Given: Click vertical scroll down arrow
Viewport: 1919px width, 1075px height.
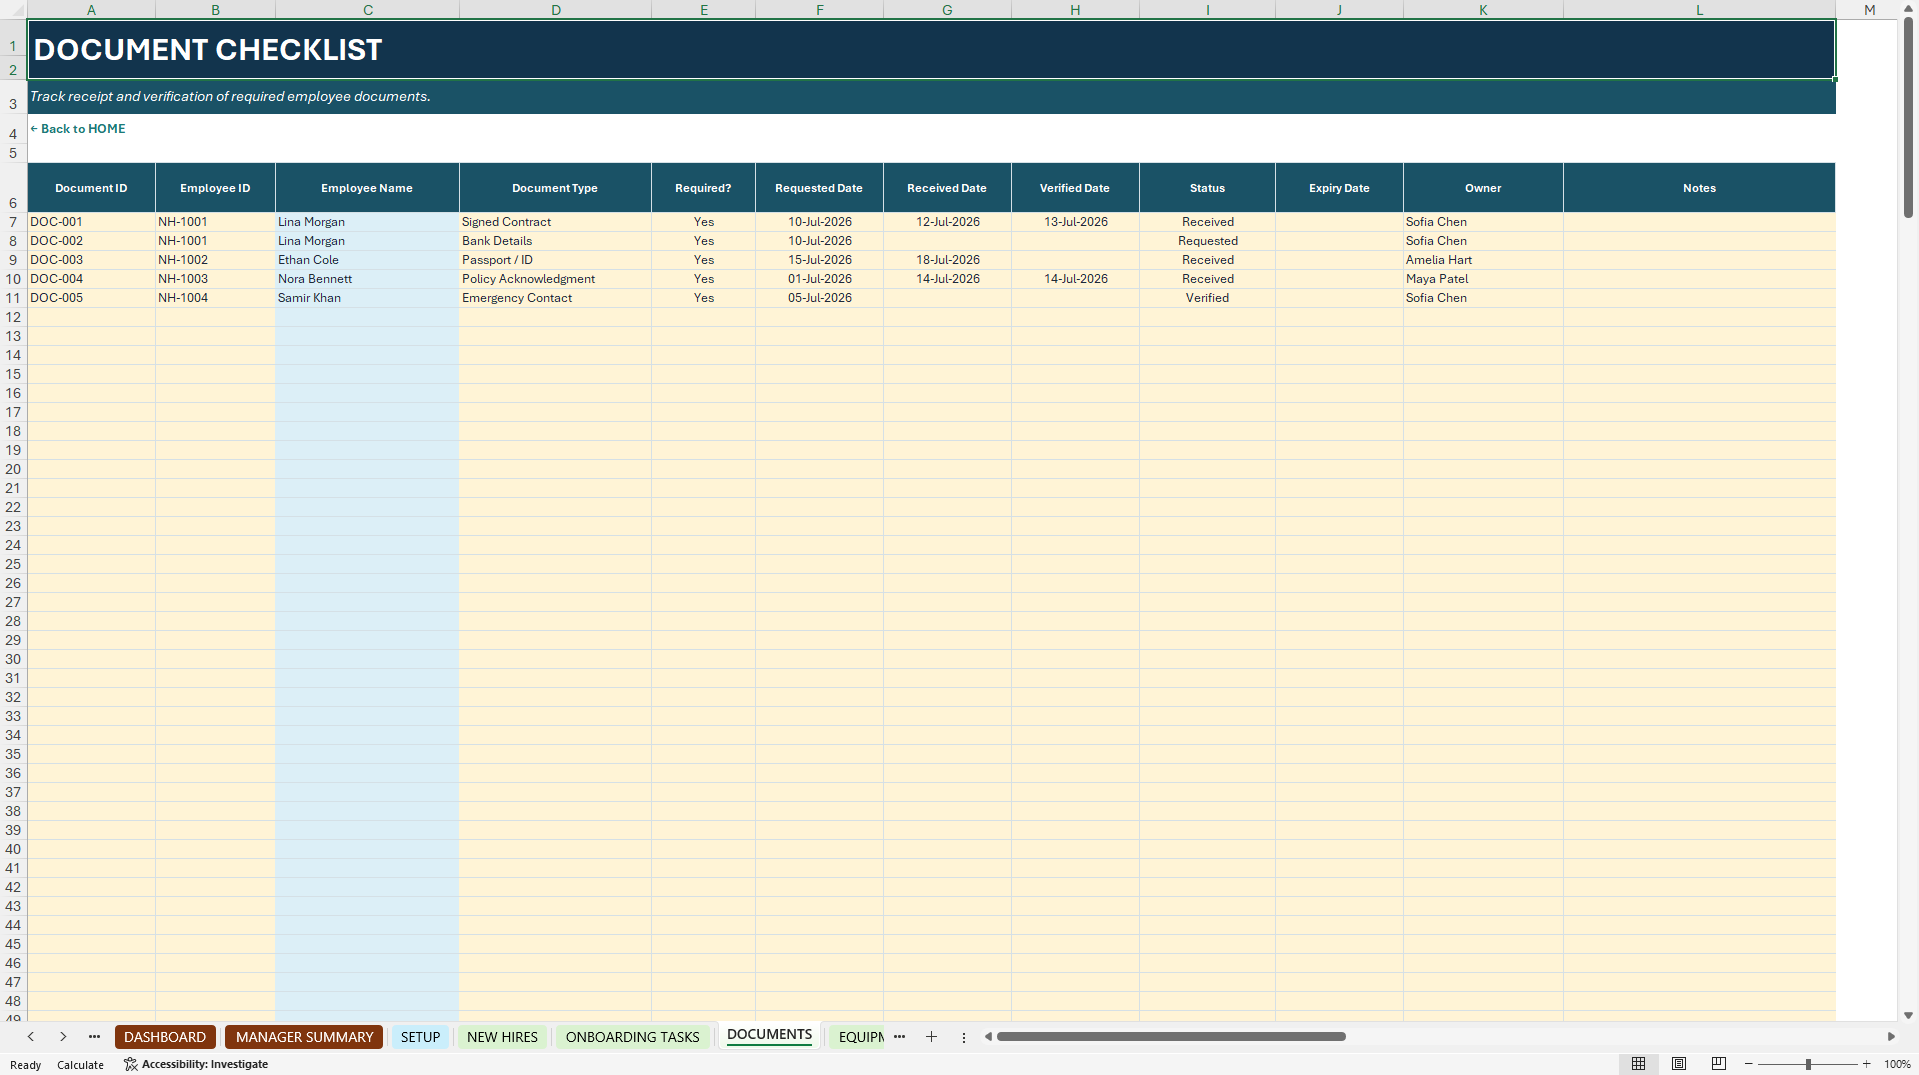Looking at the screenshot, I should point(1908,1015).
